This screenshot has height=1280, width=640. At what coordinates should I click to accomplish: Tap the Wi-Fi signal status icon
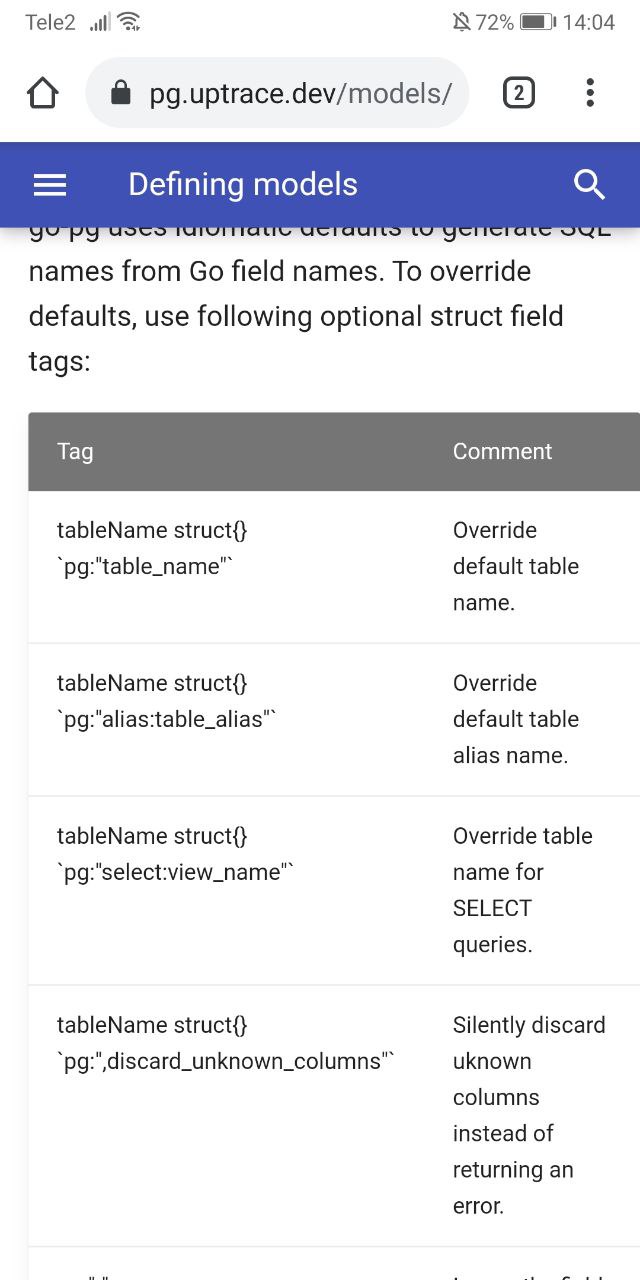129,22
